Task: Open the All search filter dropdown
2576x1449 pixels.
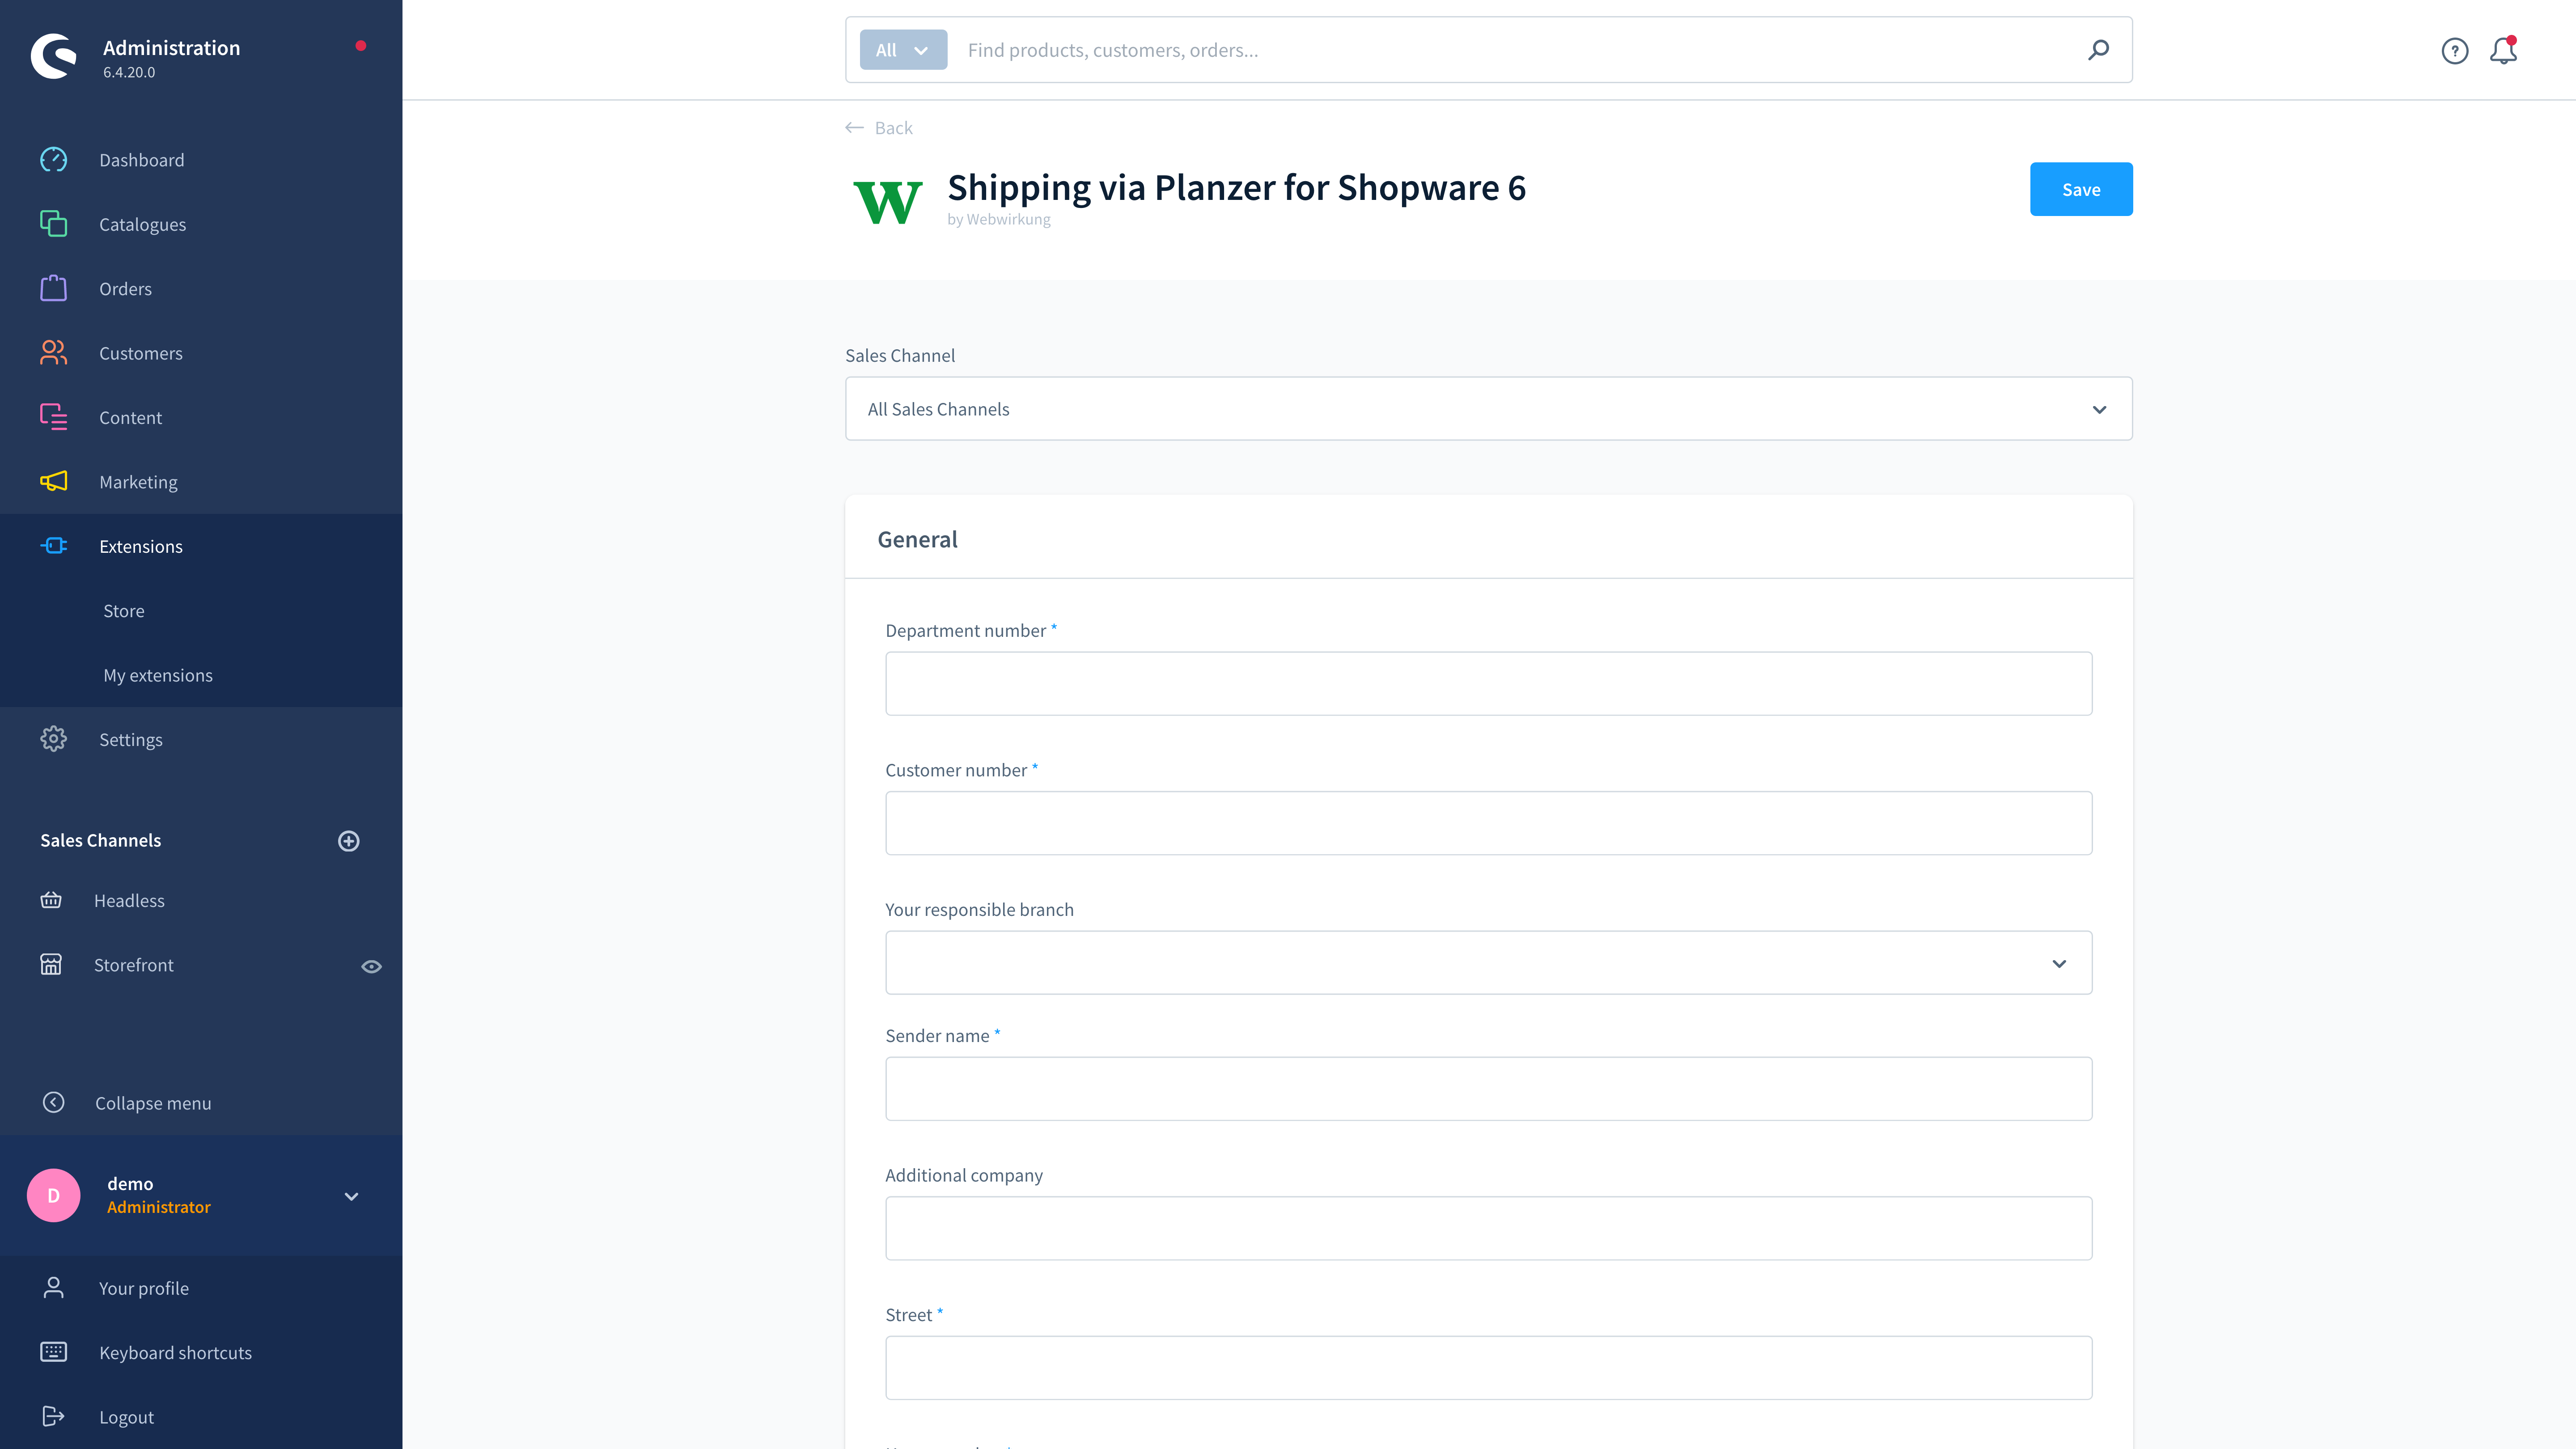Action: 902,50
